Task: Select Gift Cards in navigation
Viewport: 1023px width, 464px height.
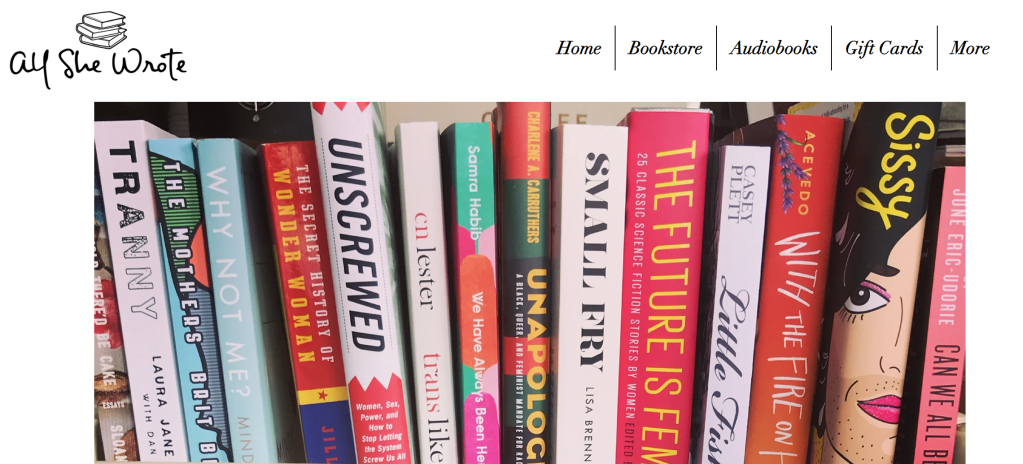Action: pos(883,48)
